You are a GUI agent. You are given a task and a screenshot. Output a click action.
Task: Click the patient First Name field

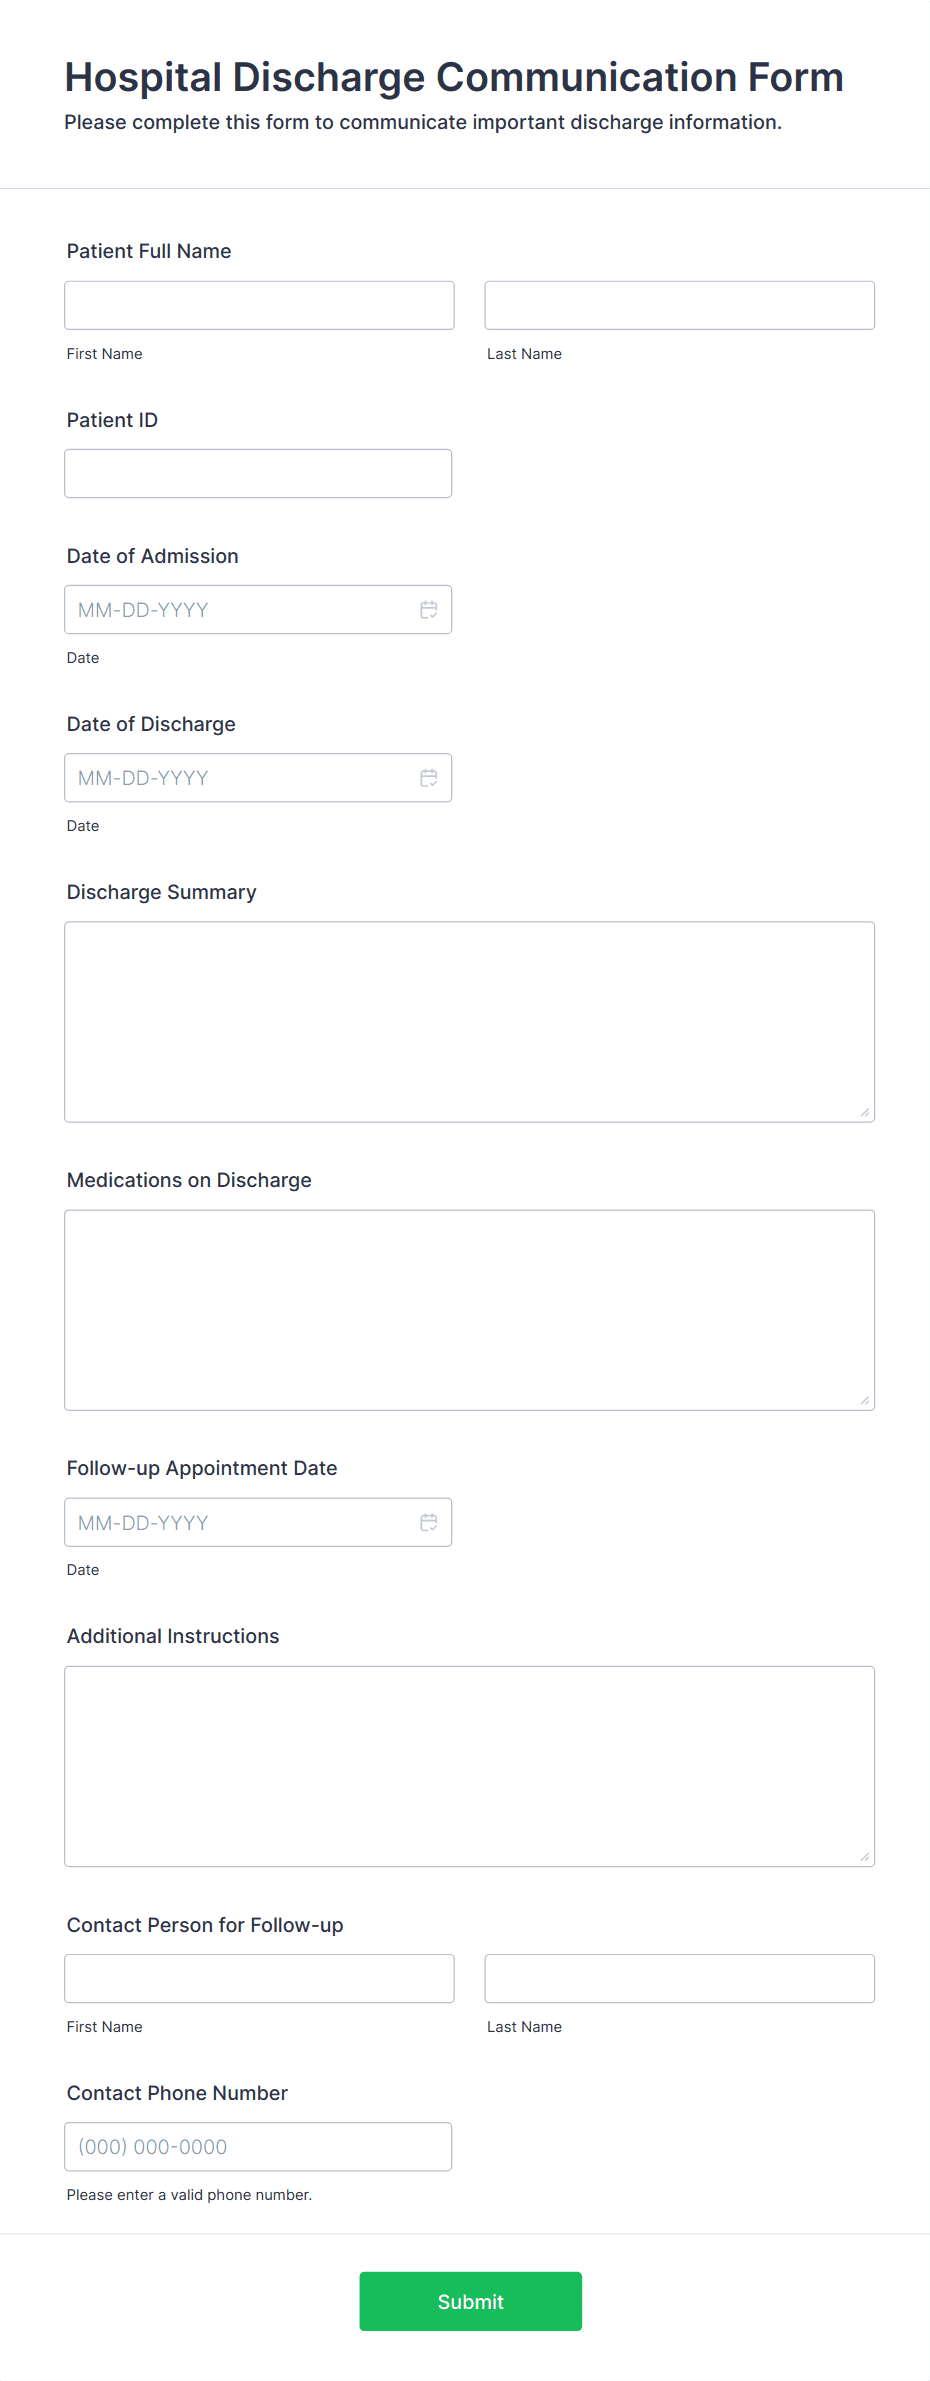[x=258, y=304]
